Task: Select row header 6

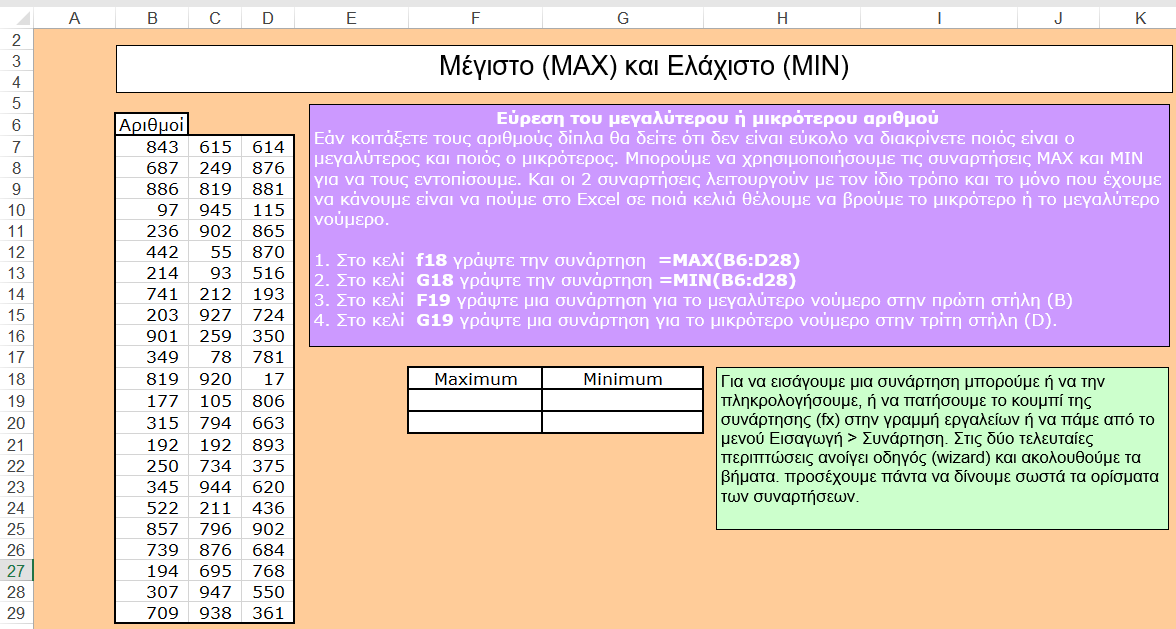Action: [x=17, y=125]
